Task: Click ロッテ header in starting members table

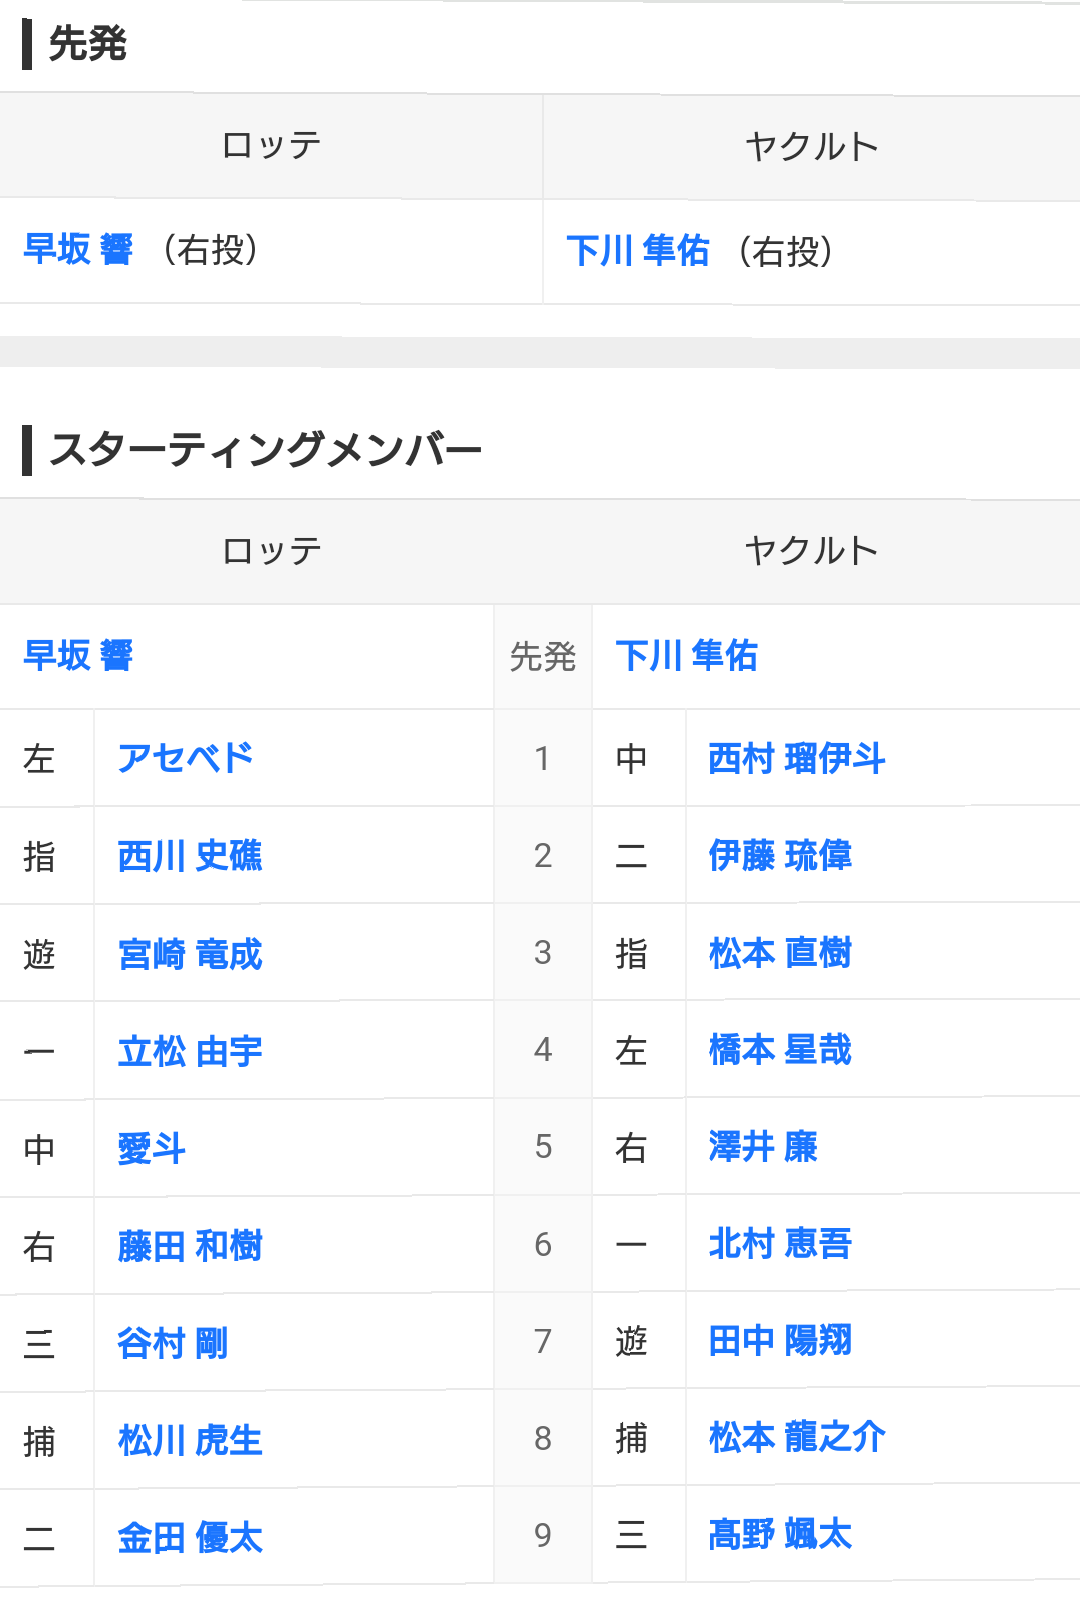Action: coord(271,551)
